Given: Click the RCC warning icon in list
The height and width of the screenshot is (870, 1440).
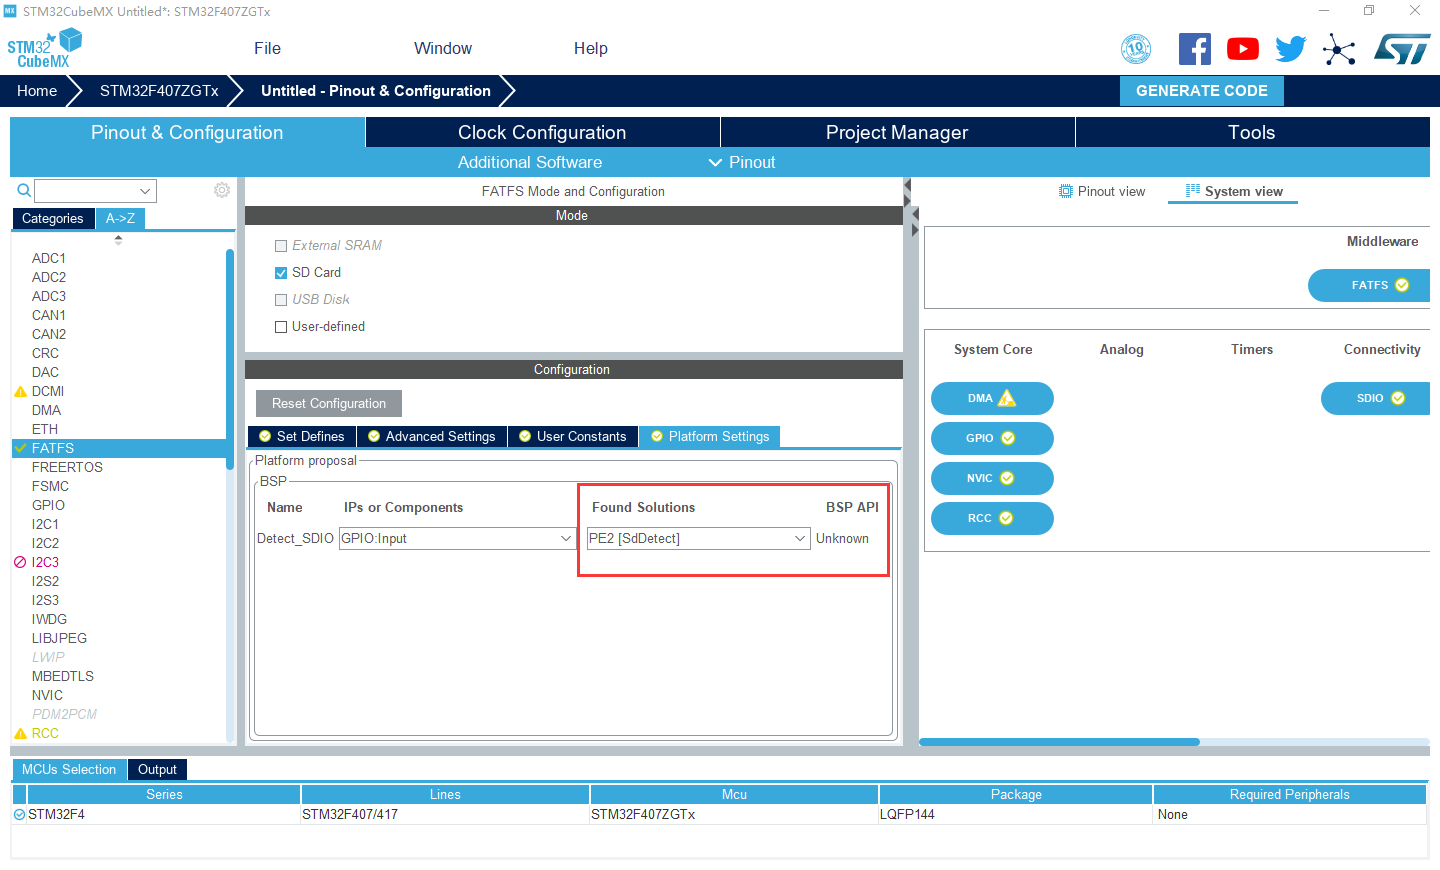Looking at the screenshot, I should pos(20,733).
